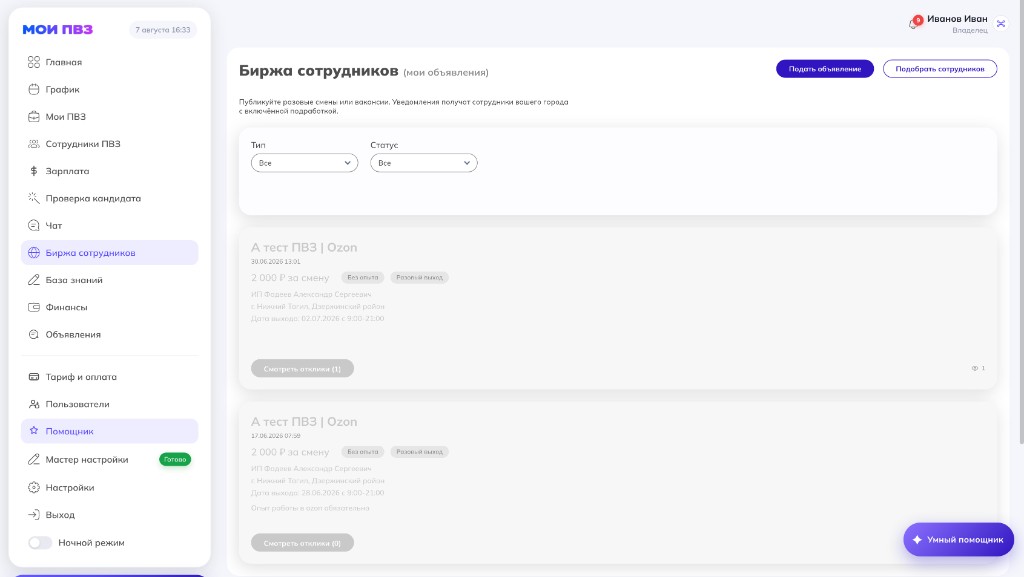
Task: Toggle the Ночной режим switch
Action: (x=40, y=542)
